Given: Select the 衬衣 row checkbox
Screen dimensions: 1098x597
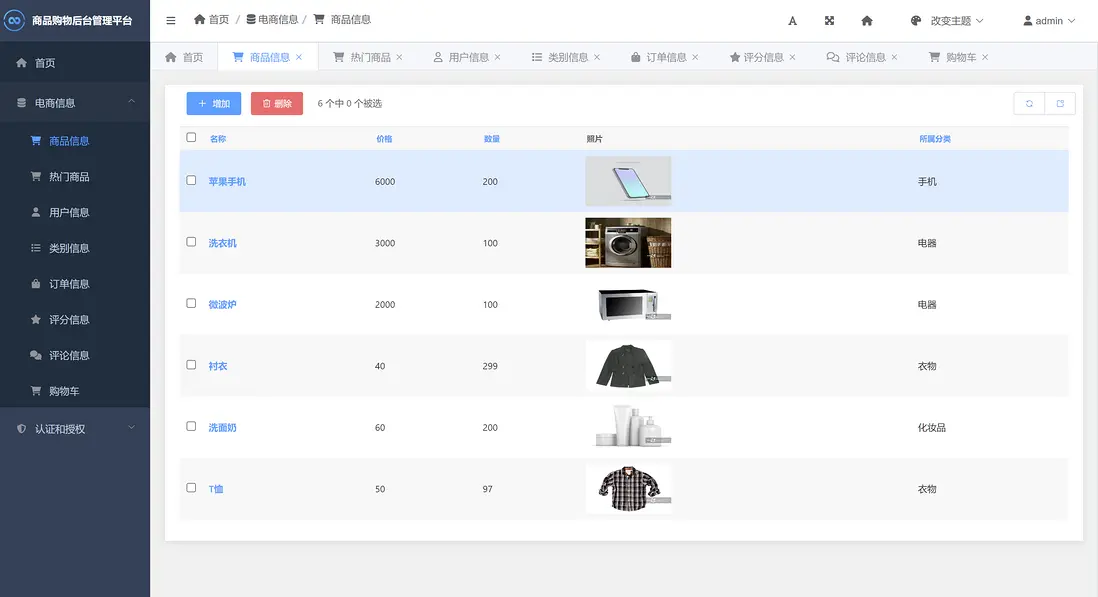Looking at the screenshot, I should tap(192, 365).
